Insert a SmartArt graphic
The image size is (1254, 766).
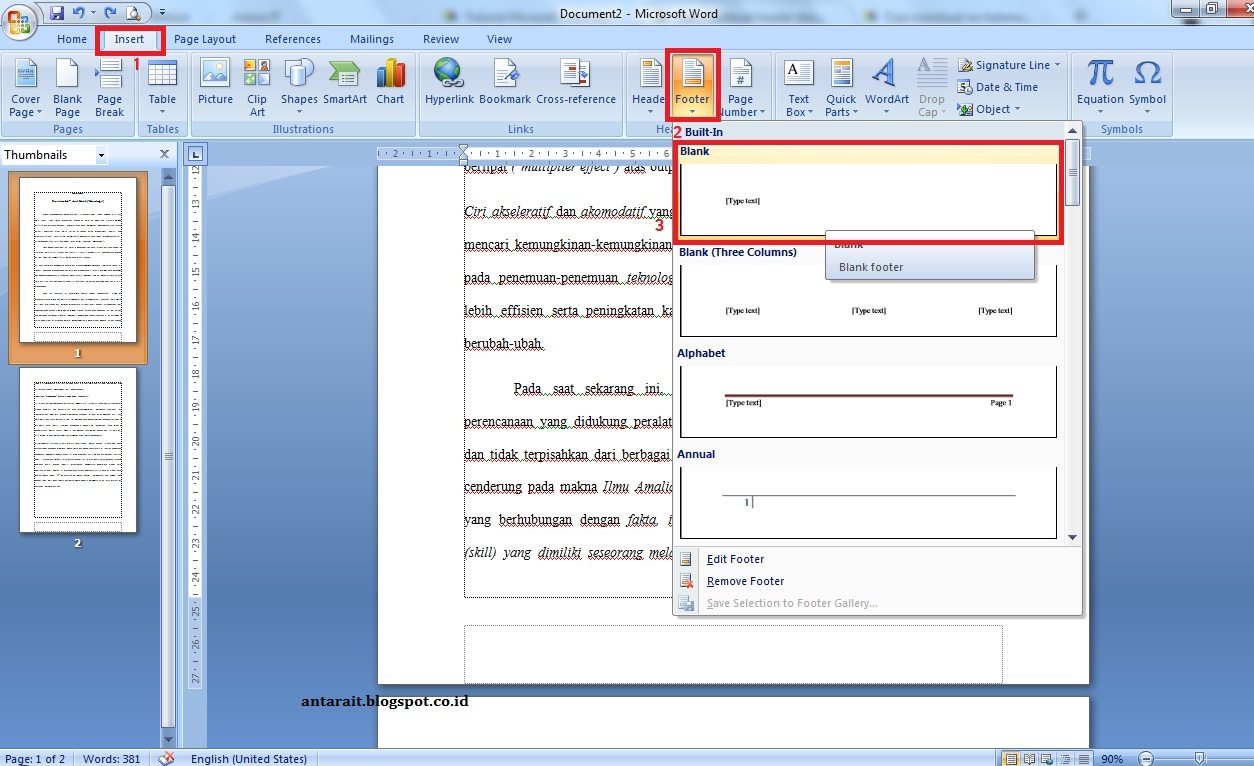344,86
